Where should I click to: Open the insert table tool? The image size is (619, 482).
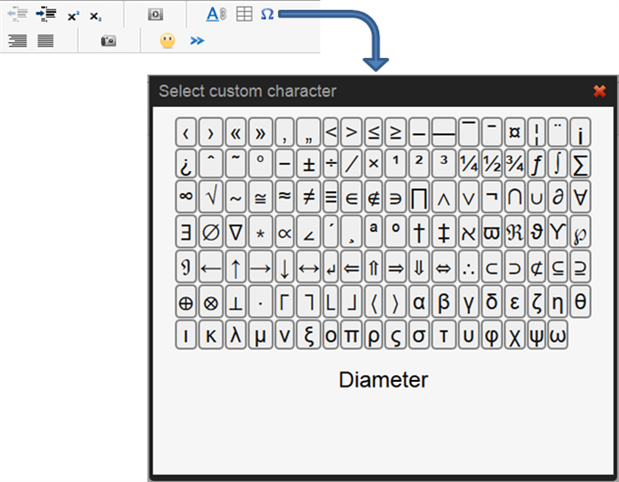tap(243, 15)
